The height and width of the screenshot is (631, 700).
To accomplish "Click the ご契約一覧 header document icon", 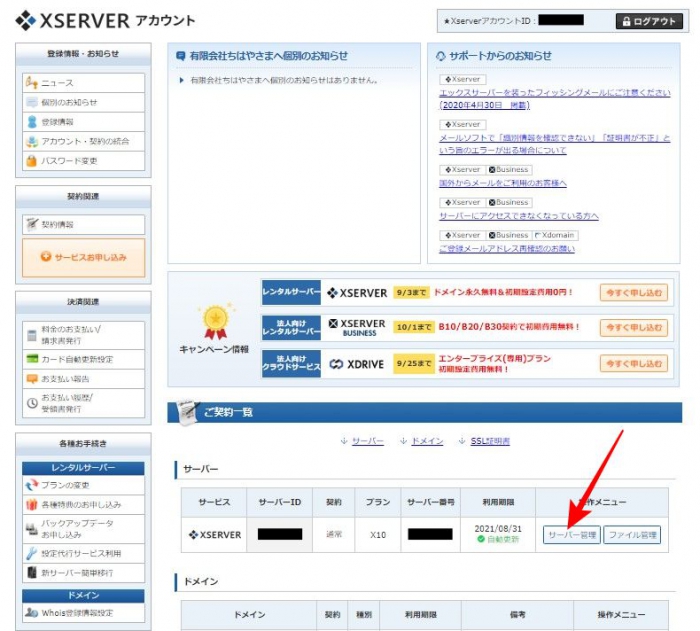I will click(188, 412).
